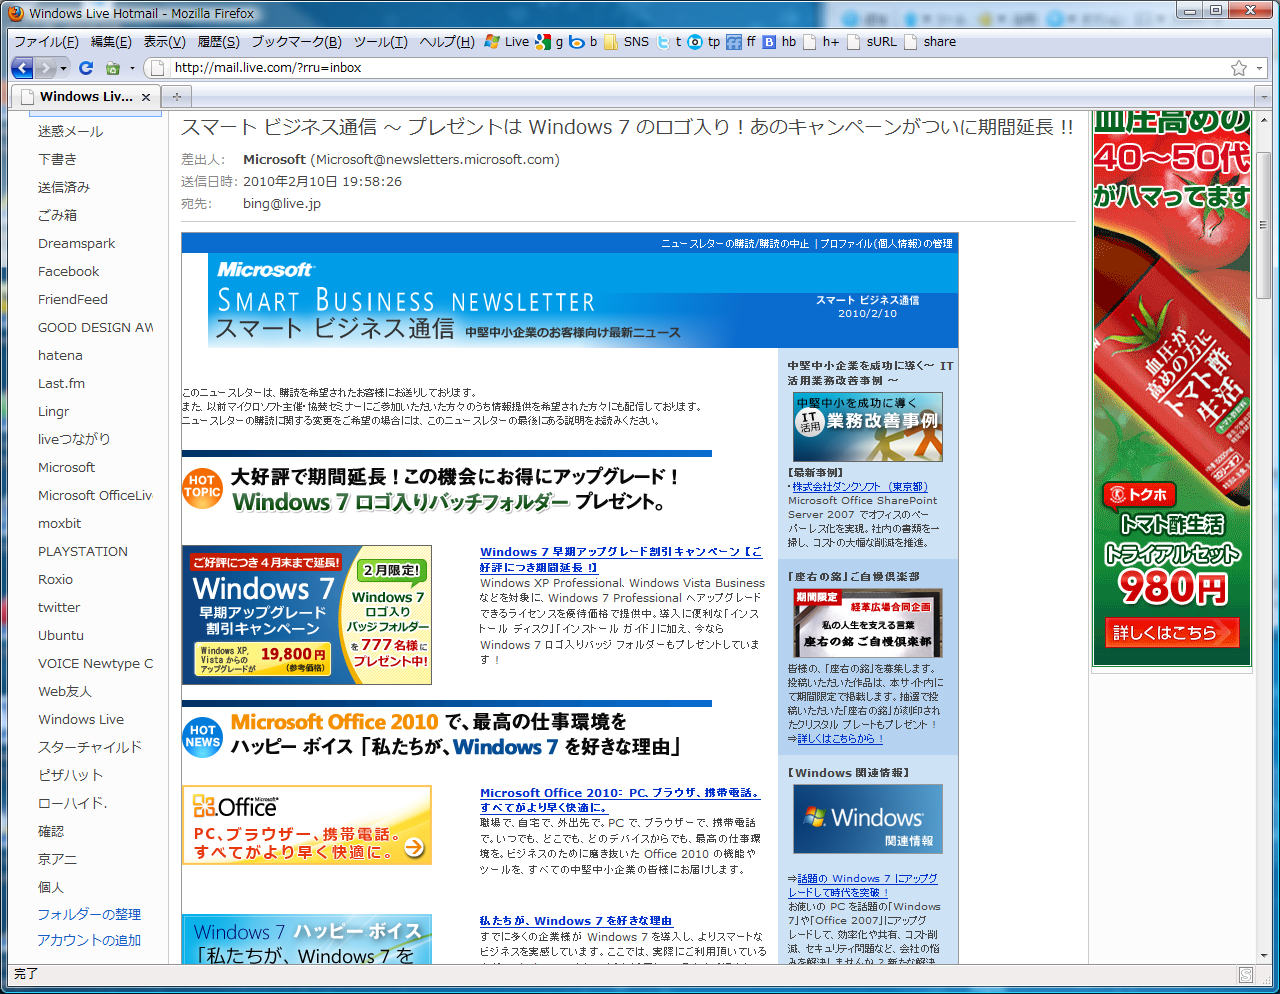Click the Office banner with orange arrow

coord(307,825)
